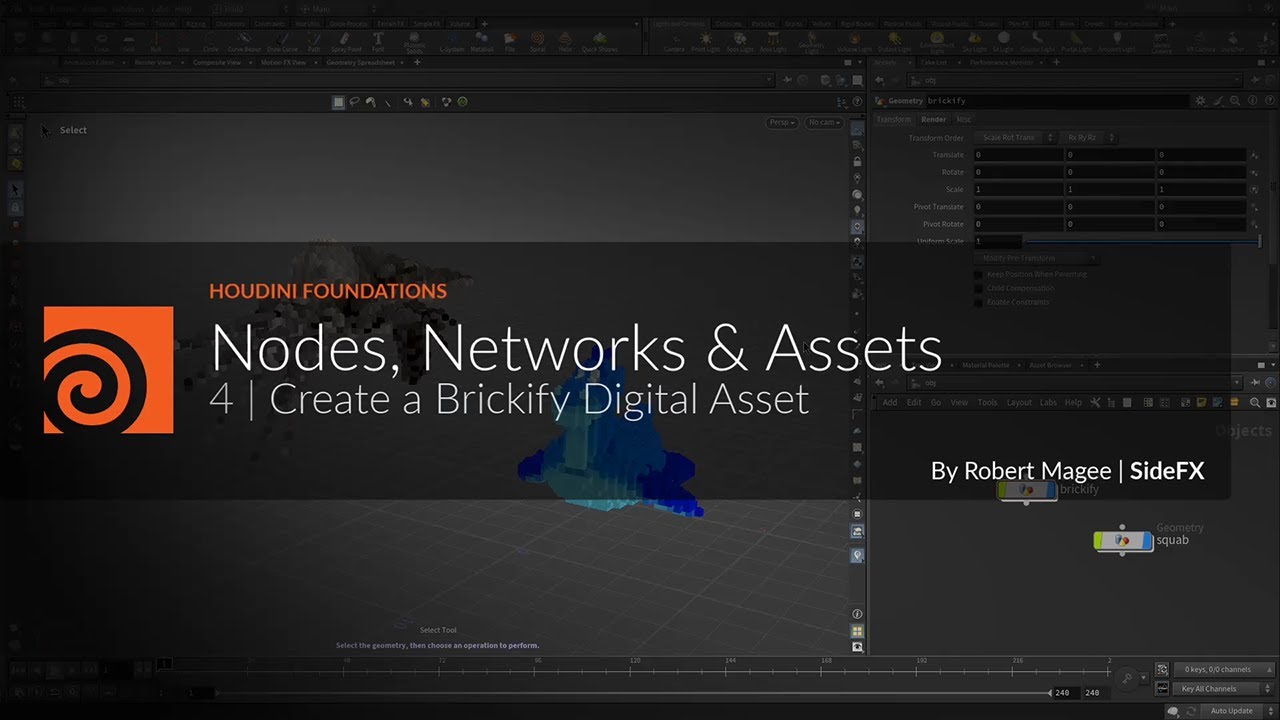Toggle pin on parameter pane

1257,80
